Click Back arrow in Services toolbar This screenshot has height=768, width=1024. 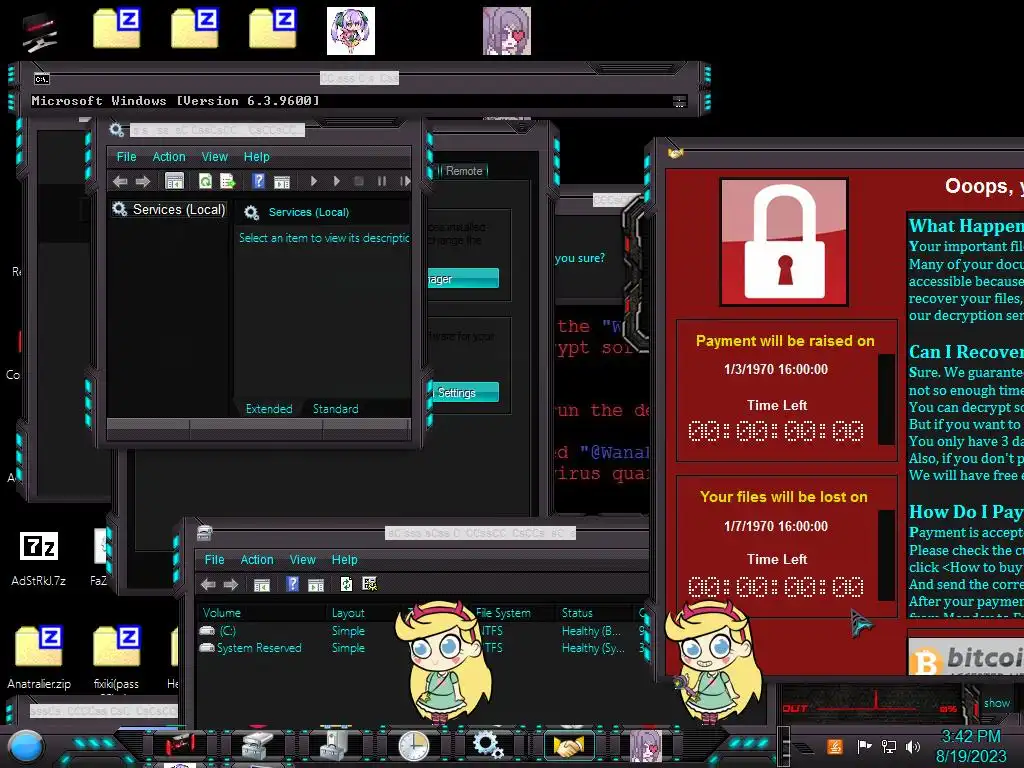[120, 182]
